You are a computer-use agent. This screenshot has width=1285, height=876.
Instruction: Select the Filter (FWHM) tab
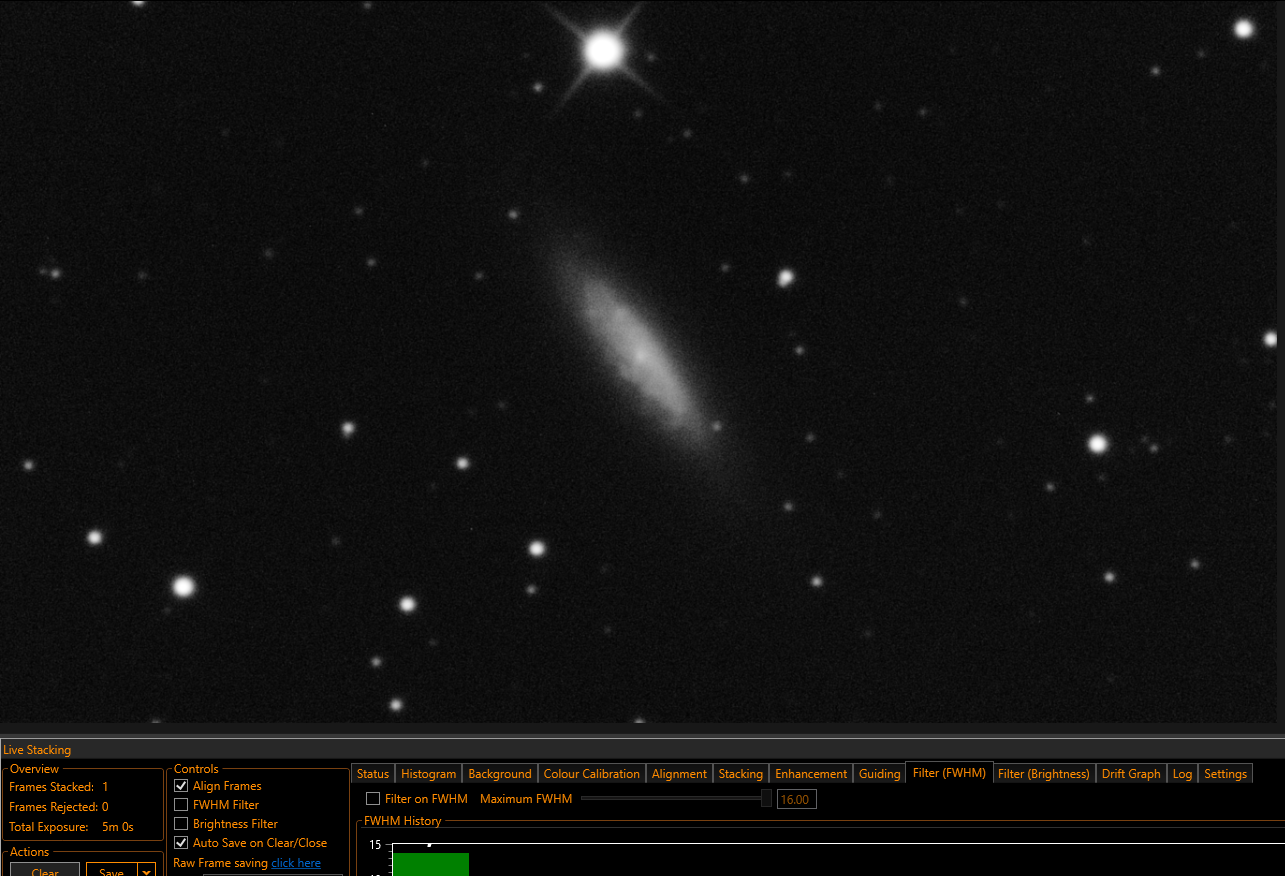point(949,773)
